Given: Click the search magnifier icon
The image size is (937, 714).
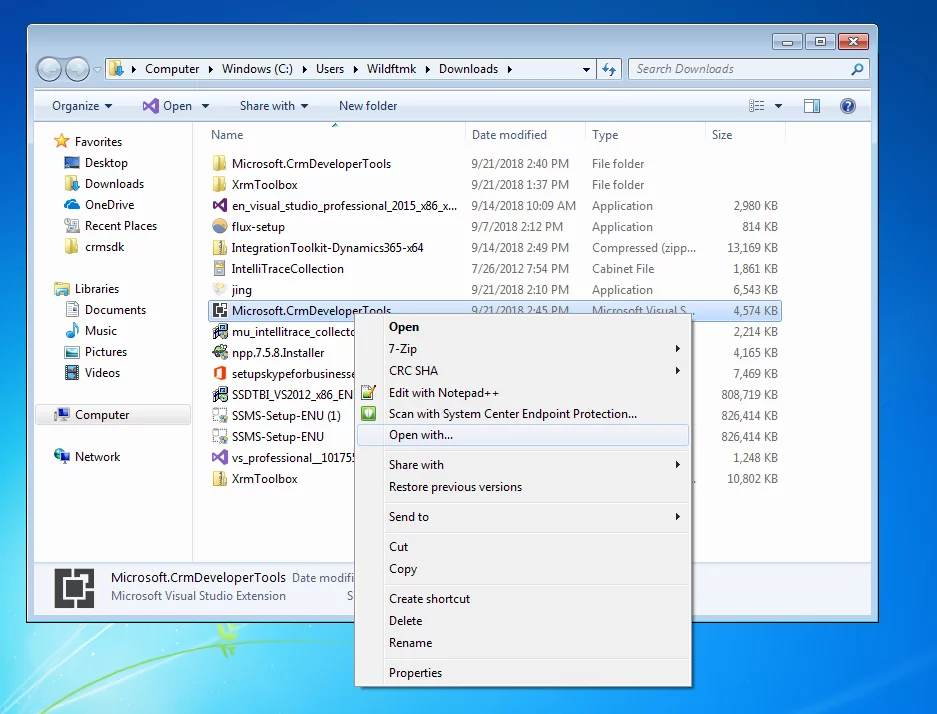Looking at the screenshot, I should tap(857, 69).
